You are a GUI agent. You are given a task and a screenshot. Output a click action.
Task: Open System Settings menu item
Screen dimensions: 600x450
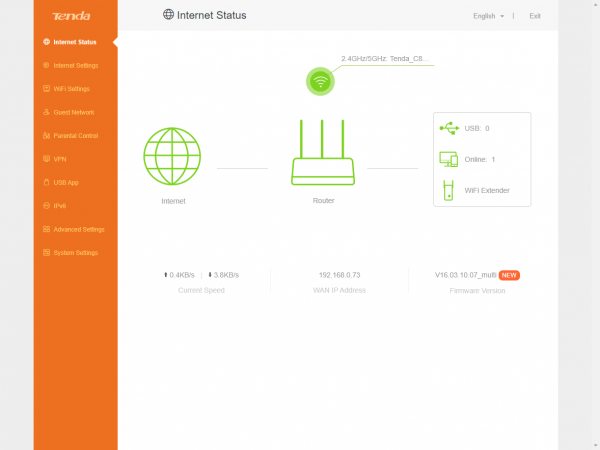pyautogui.click(x=76, y=253)
